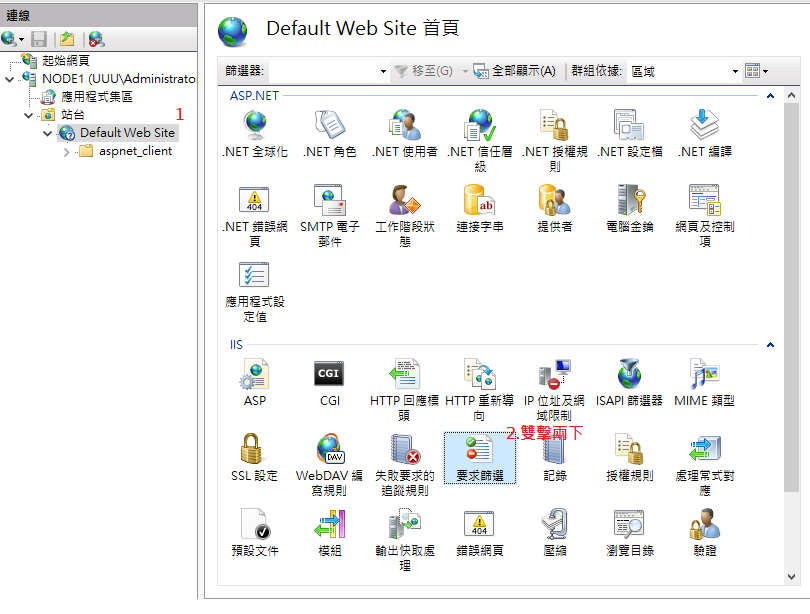
Task: Click the 全部顯示(A) button
Action: (515, 71)
